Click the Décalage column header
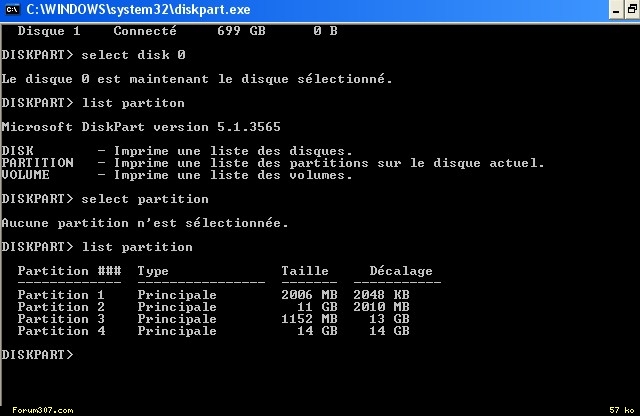This screenshot has width=640, height=416. (x=401, y=271)
